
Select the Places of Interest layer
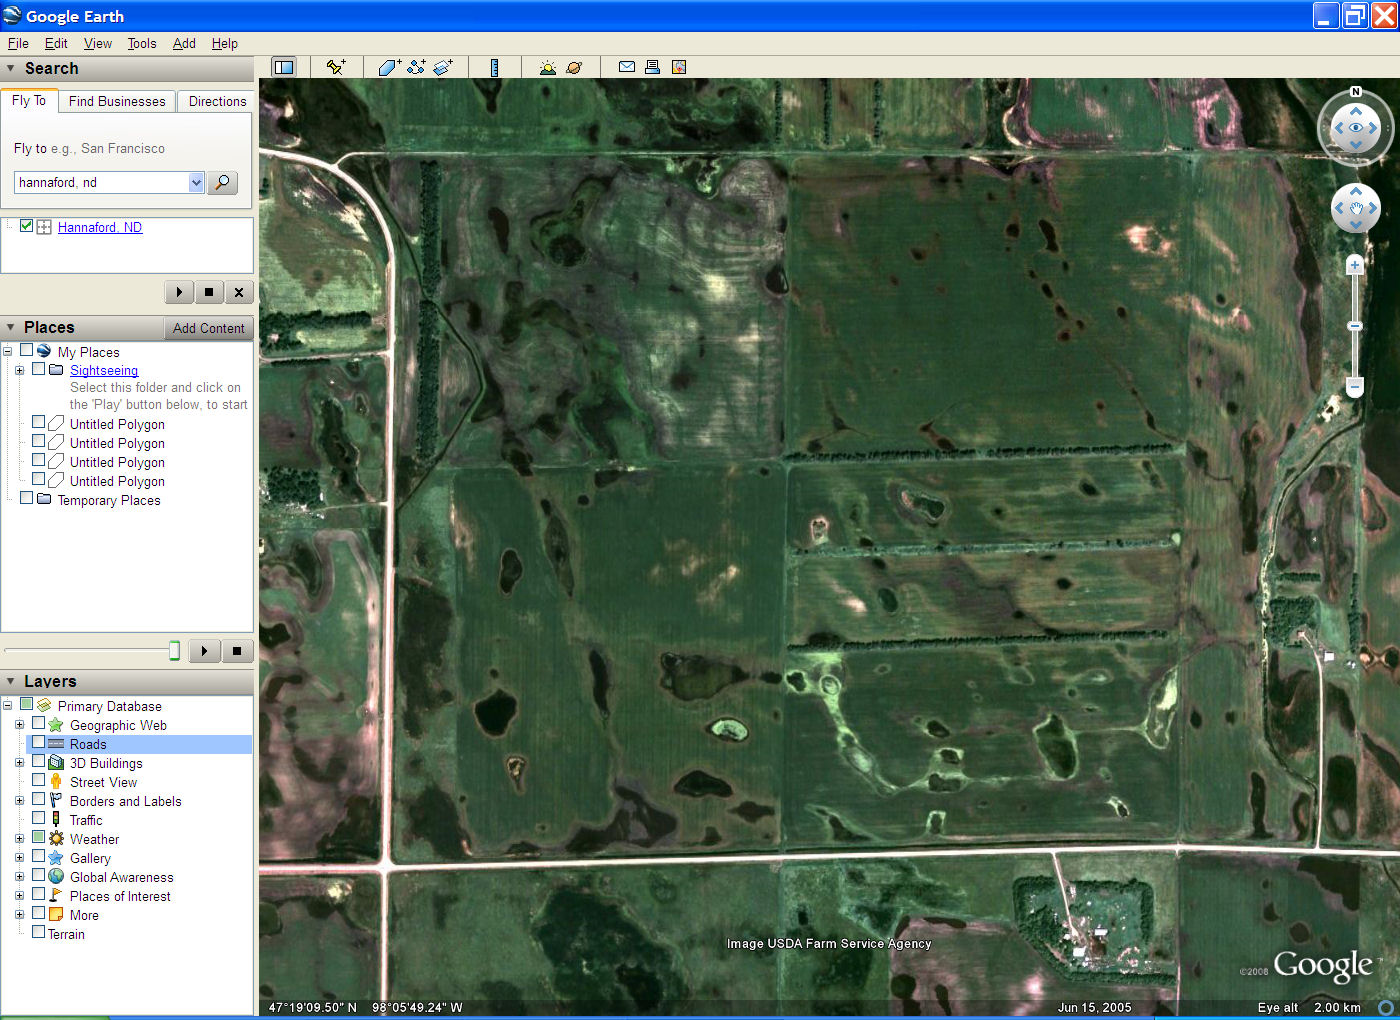(120, 896)
